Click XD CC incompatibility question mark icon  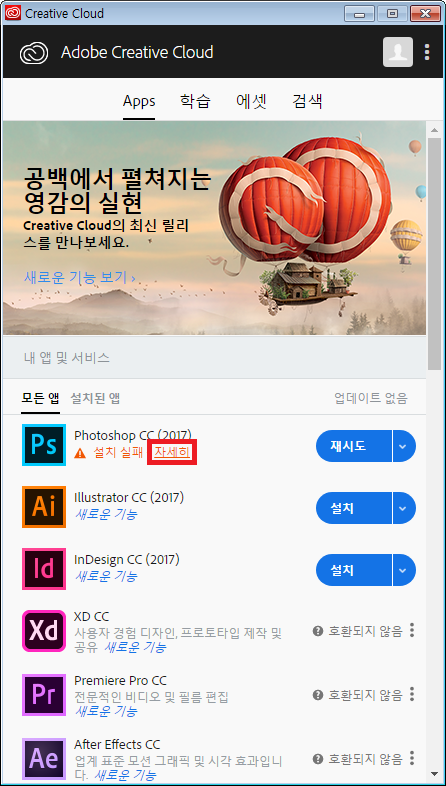tap(317, 631)
